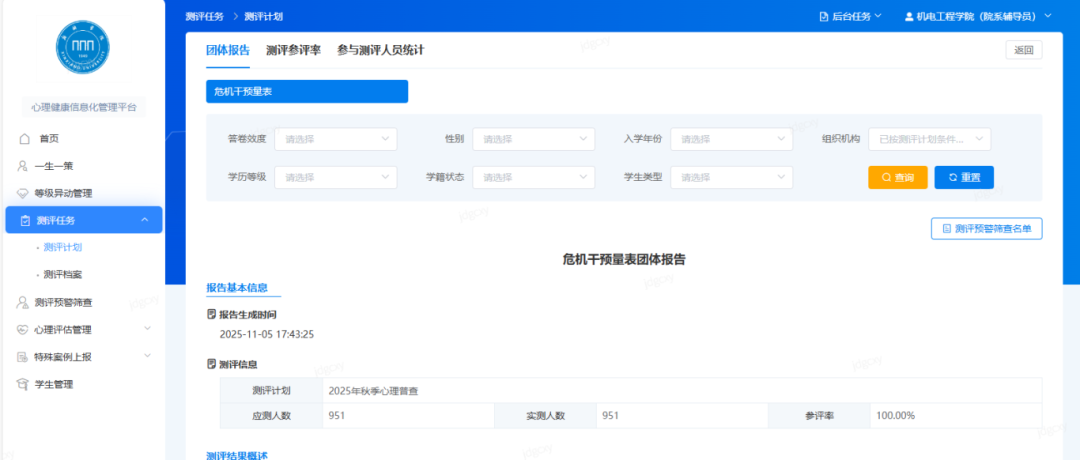Open 测评档案 in the sidebar

(x=62, y=274)
